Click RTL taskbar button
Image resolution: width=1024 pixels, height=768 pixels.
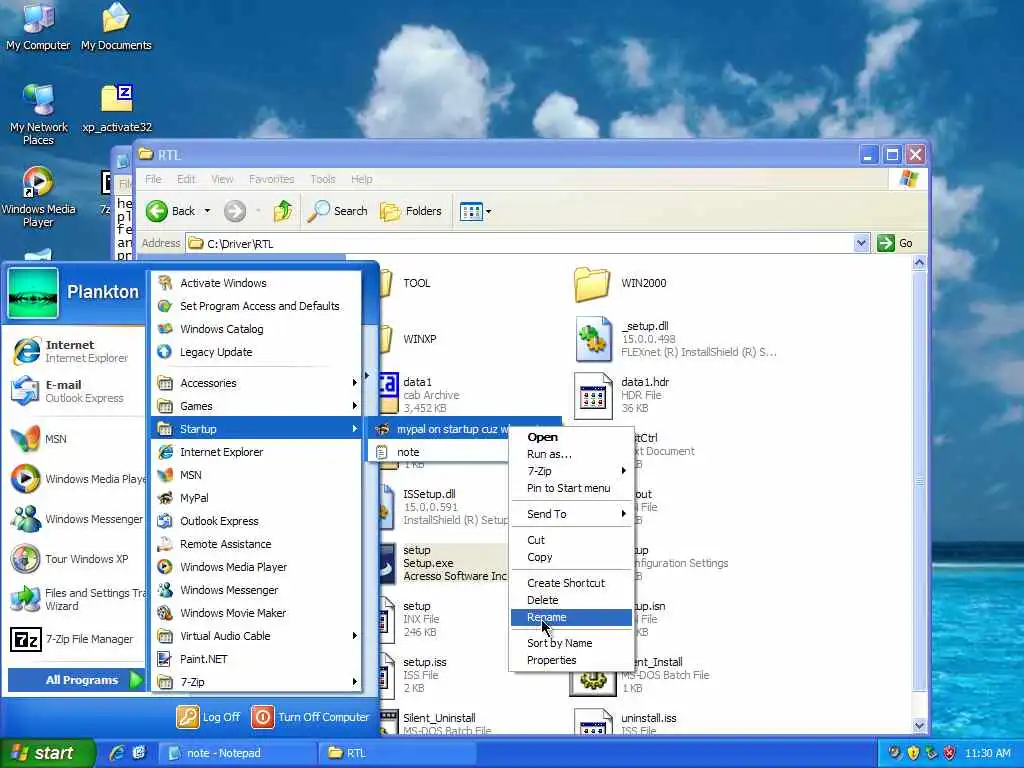coord(397,753)
